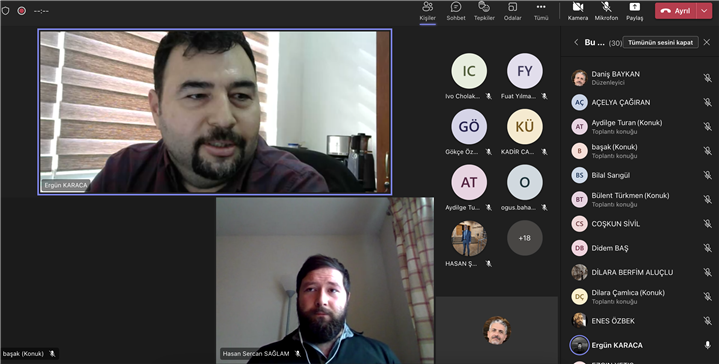Open Tepkiler reactions menu
Screen dimensions: 719x364
tap(484, 11)
